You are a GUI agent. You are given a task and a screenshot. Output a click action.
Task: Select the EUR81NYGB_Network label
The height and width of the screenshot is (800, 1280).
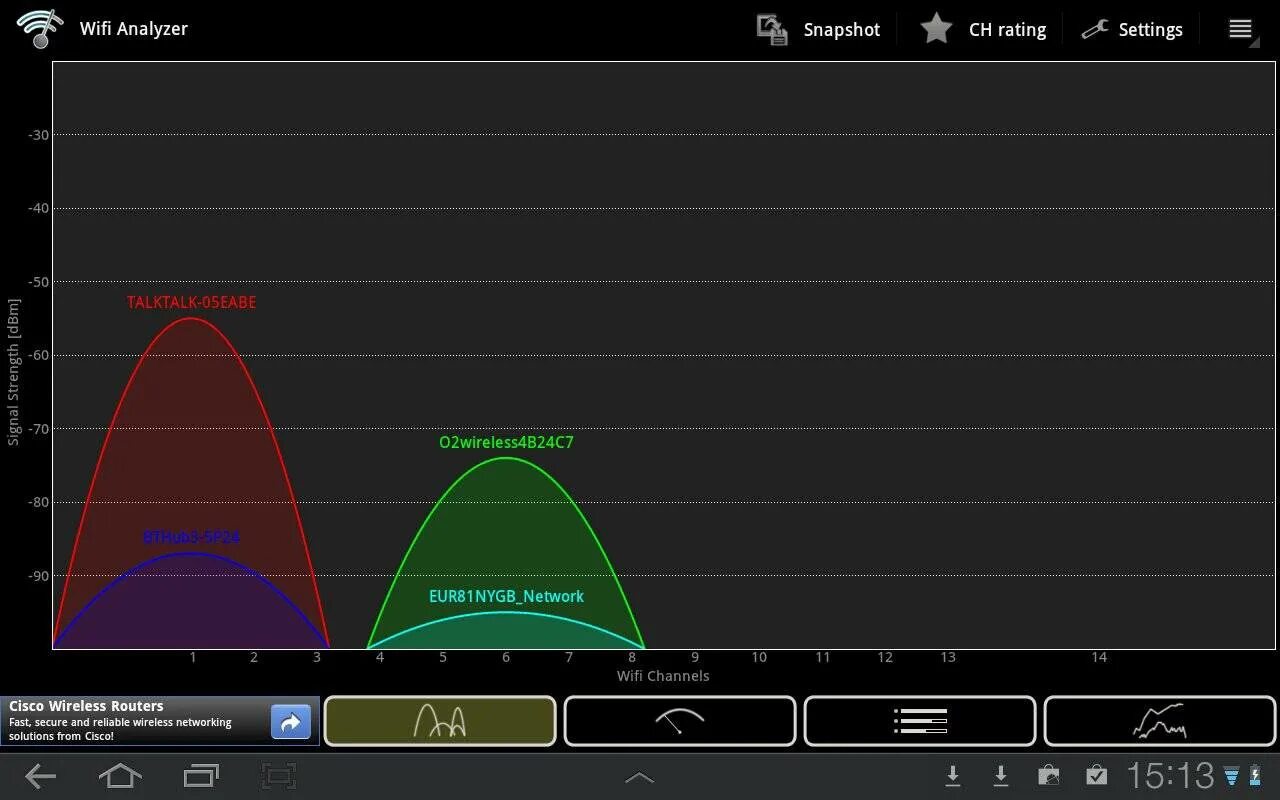[506, 596]
